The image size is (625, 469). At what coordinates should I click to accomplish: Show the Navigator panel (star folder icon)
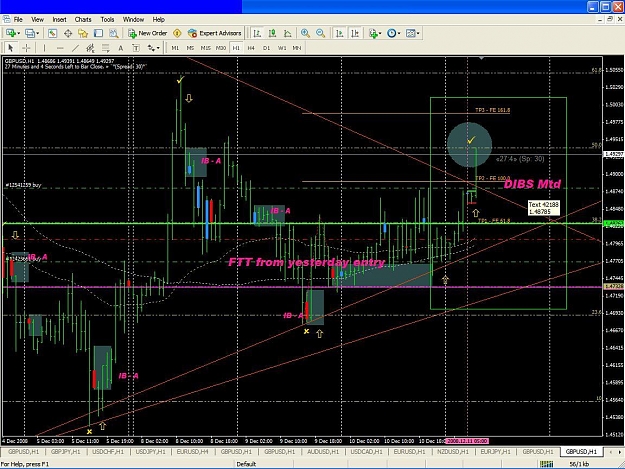(83, 33)
